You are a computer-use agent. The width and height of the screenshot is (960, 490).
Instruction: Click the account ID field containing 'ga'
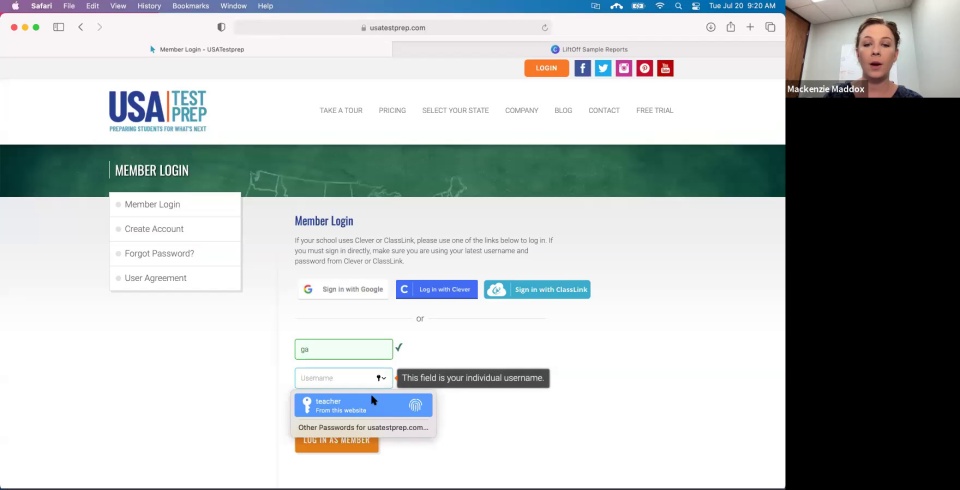tap(343, 349)
